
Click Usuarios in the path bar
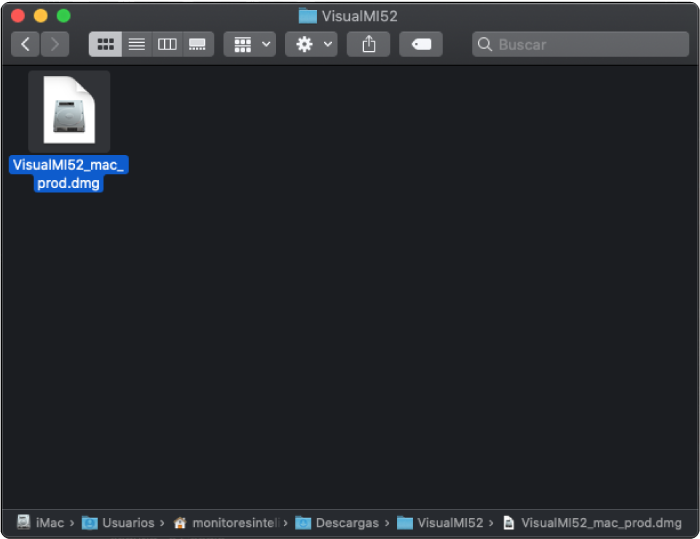click(x=118, y=522)
